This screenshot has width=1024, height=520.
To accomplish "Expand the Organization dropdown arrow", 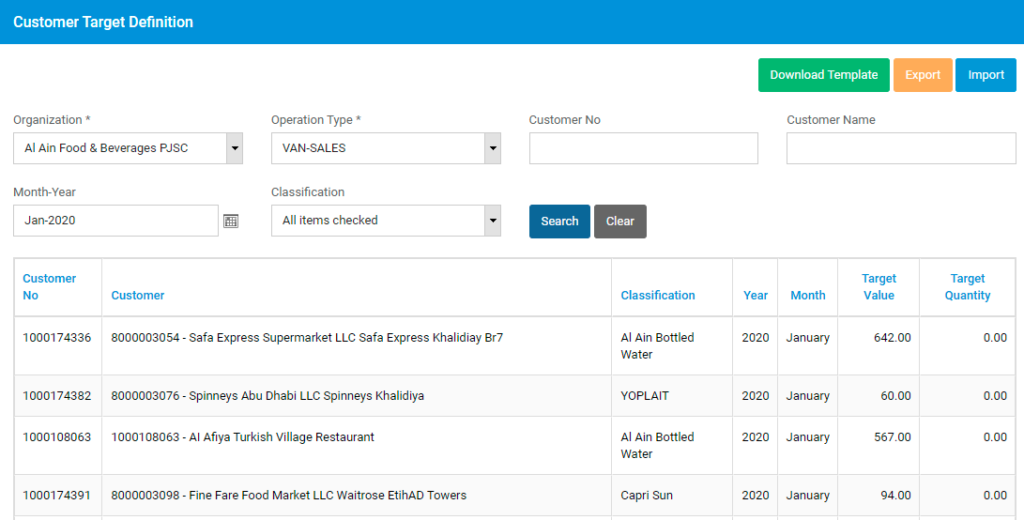I will [x=234, y=148].
